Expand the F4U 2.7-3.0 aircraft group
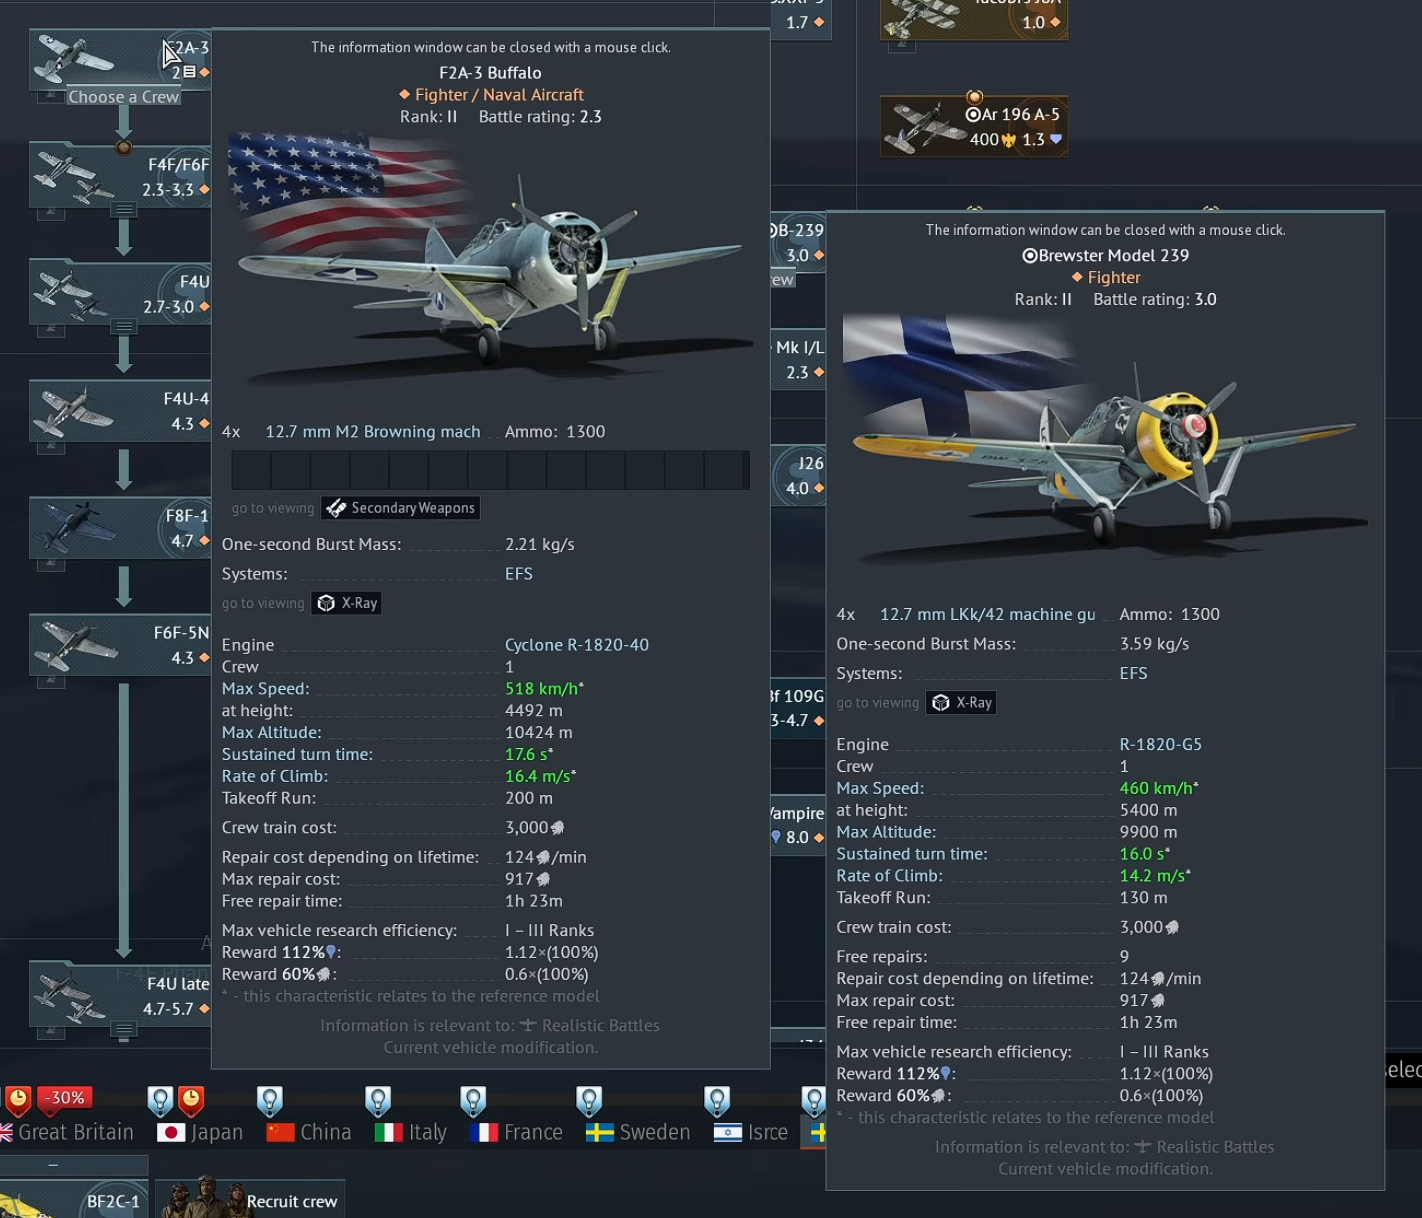The width and height of the screenshot is (1422, 1218). tap(124, 327)
